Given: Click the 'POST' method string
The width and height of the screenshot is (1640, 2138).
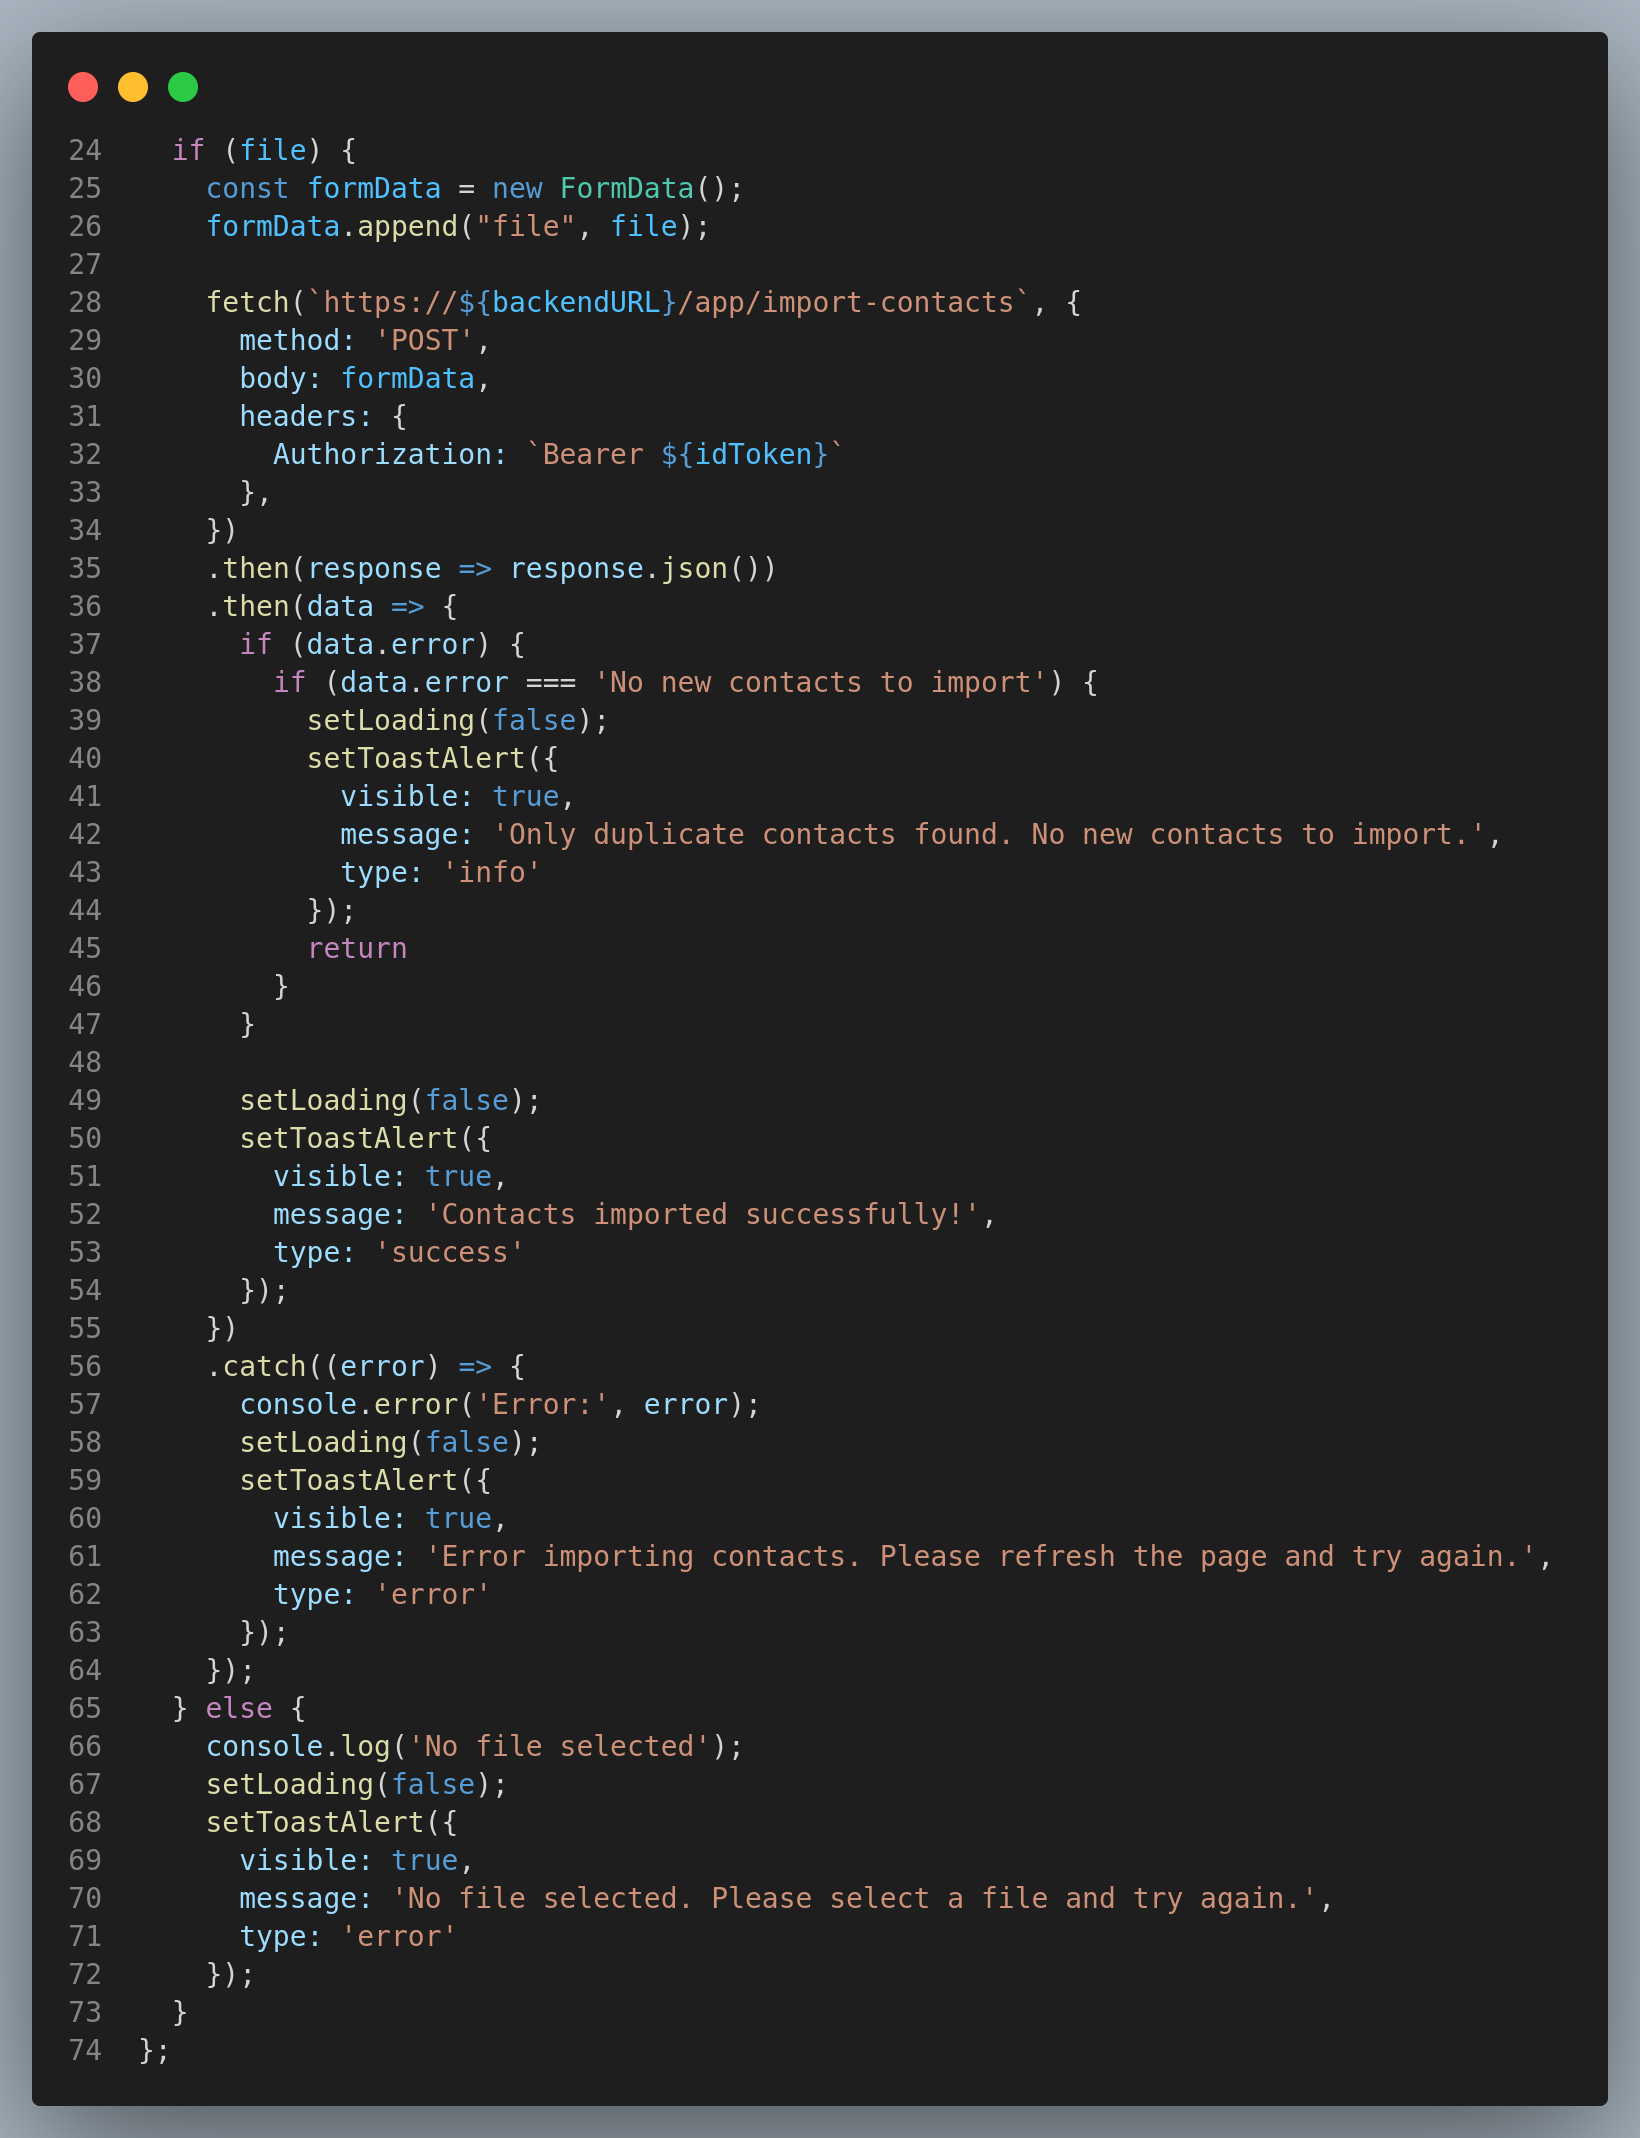Looking at the screenshot, I should tap(425, 340).
